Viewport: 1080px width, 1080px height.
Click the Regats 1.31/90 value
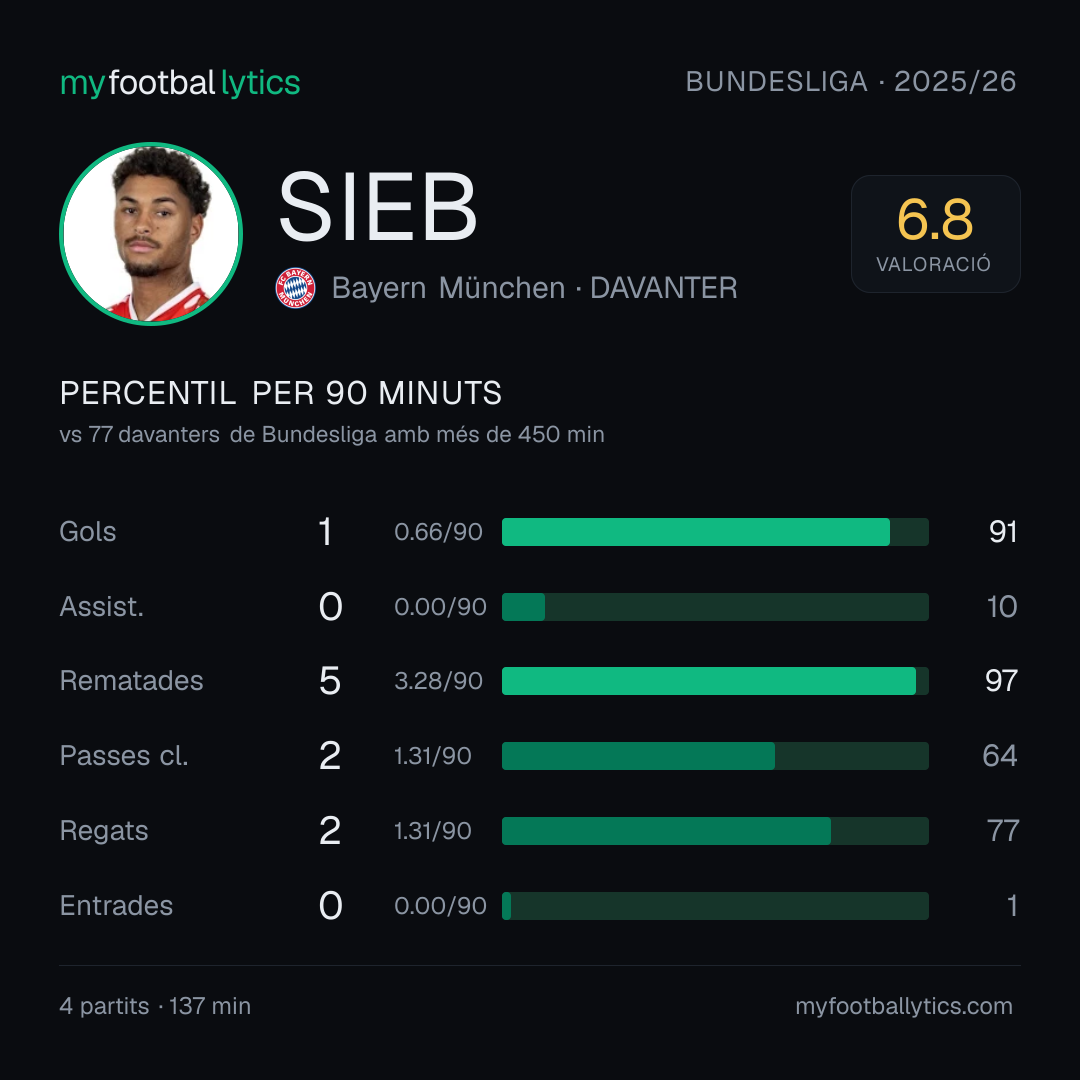pyautogui.click(x=433, y=831)
